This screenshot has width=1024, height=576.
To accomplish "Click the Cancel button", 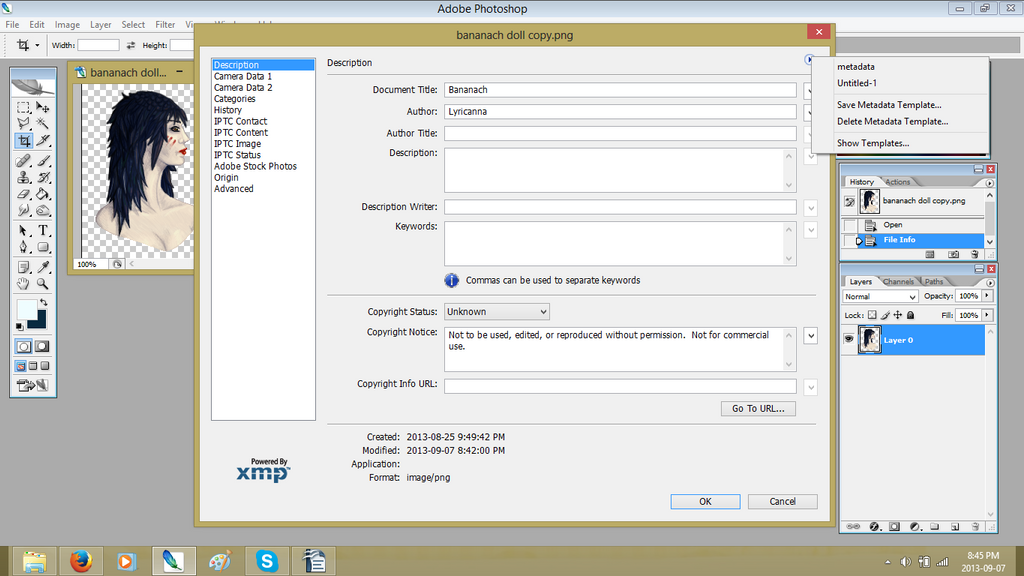I will (x=782, y=502).
